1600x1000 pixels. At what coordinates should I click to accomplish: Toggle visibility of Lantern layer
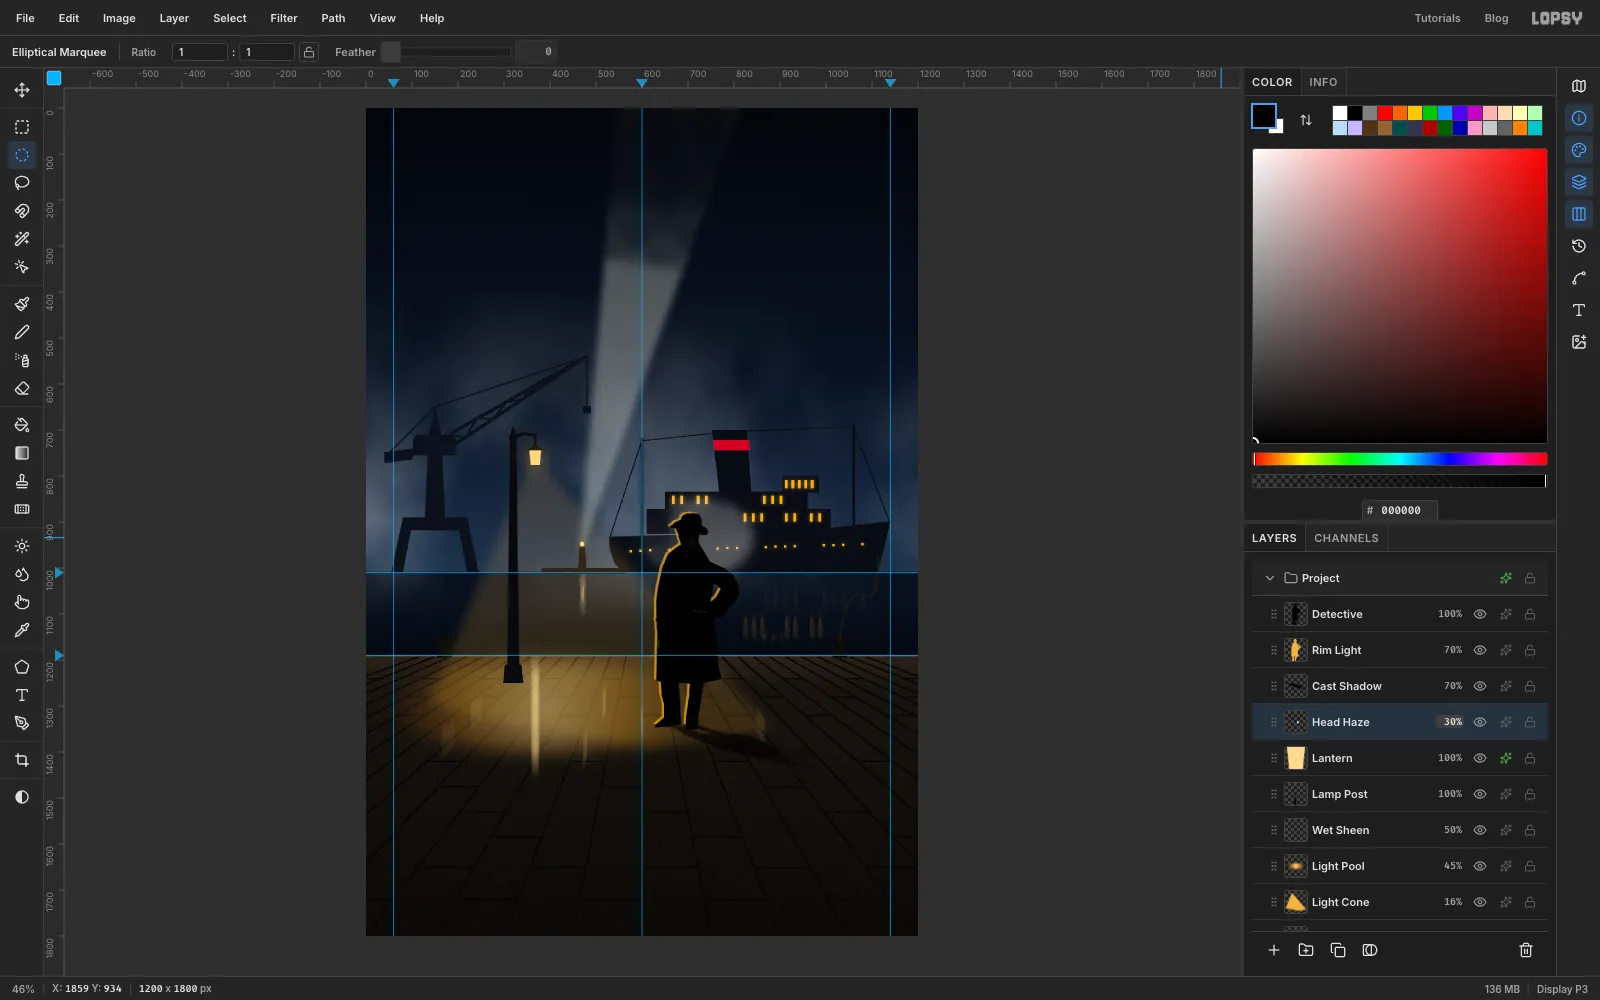pos(1480,758)
